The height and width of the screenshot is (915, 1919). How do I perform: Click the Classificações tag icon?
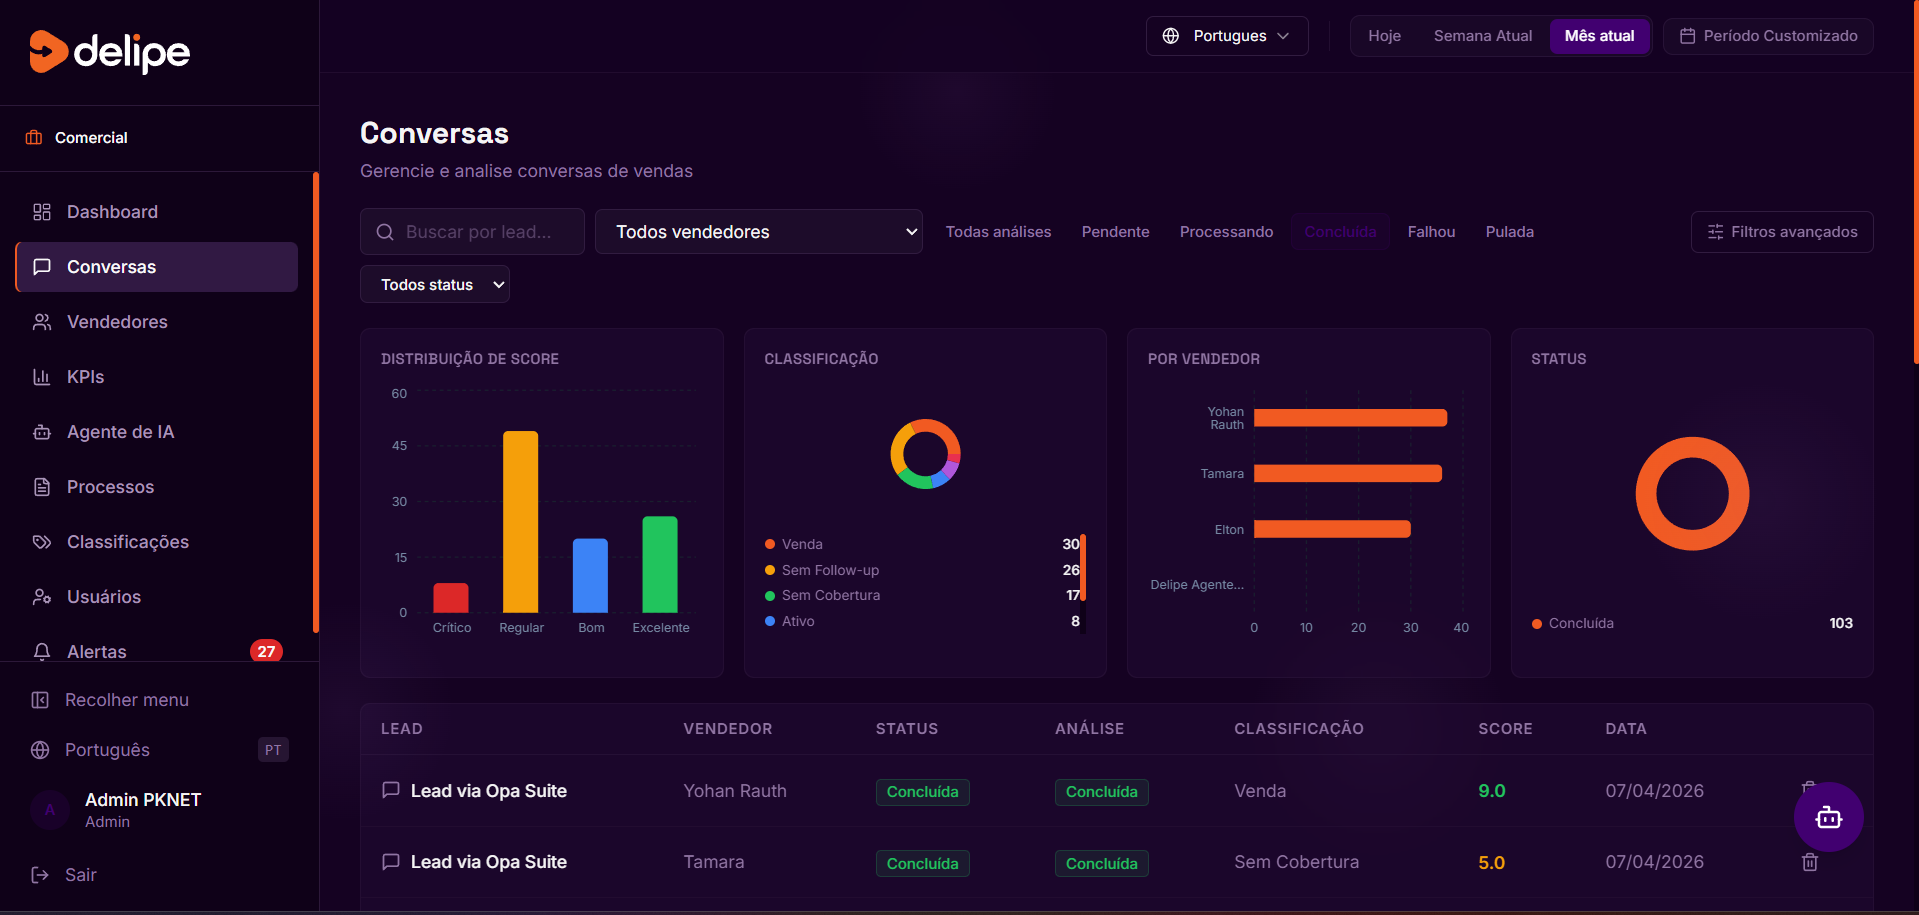[x=42, y=542]
